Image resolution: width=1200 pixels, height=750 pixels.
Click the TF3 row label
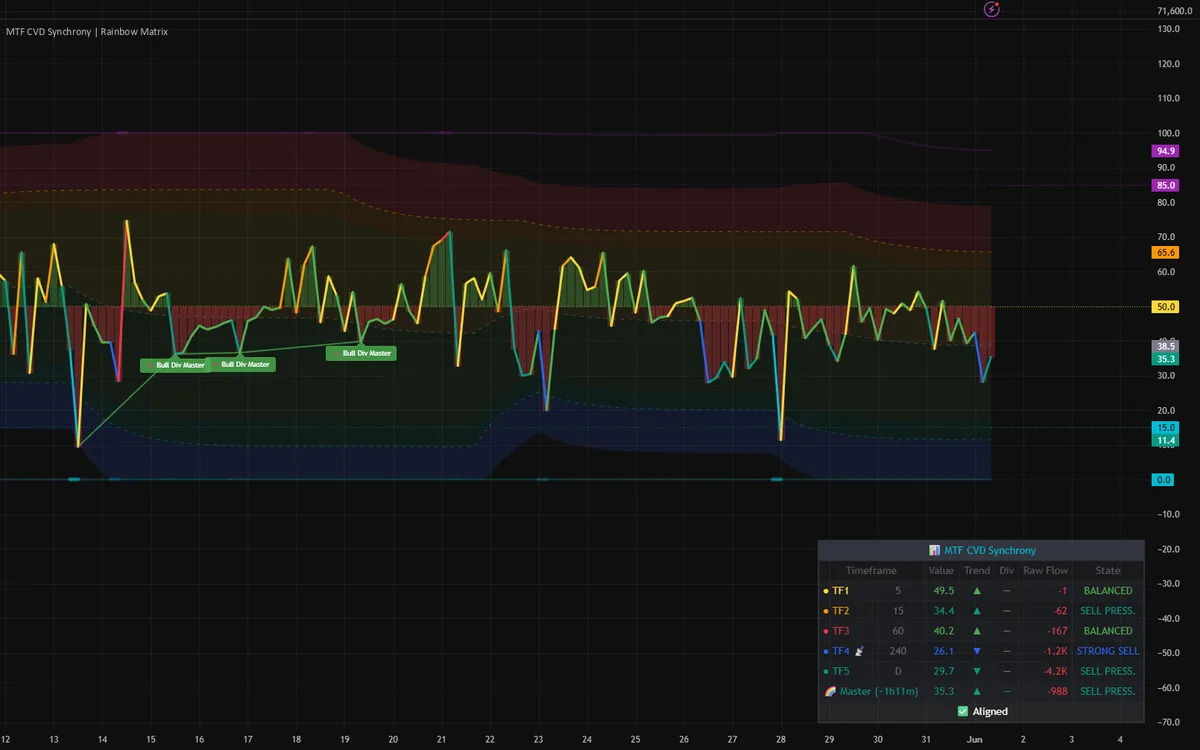click(840, 631)
